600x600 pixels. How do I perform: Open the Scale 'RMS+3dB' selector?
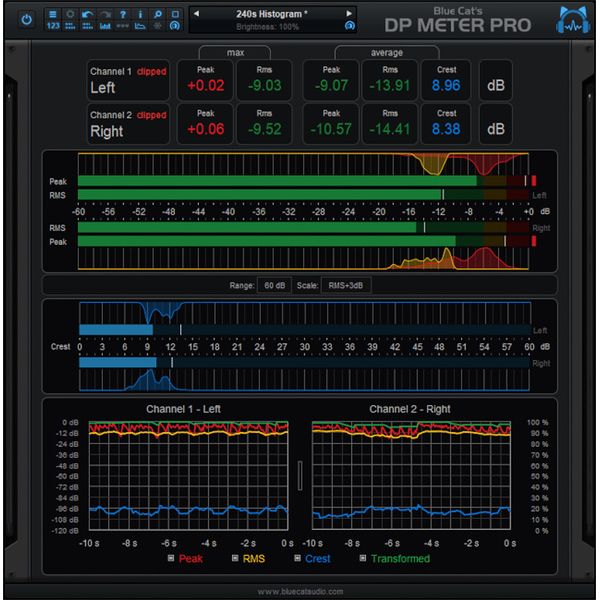tap(346, 285)
